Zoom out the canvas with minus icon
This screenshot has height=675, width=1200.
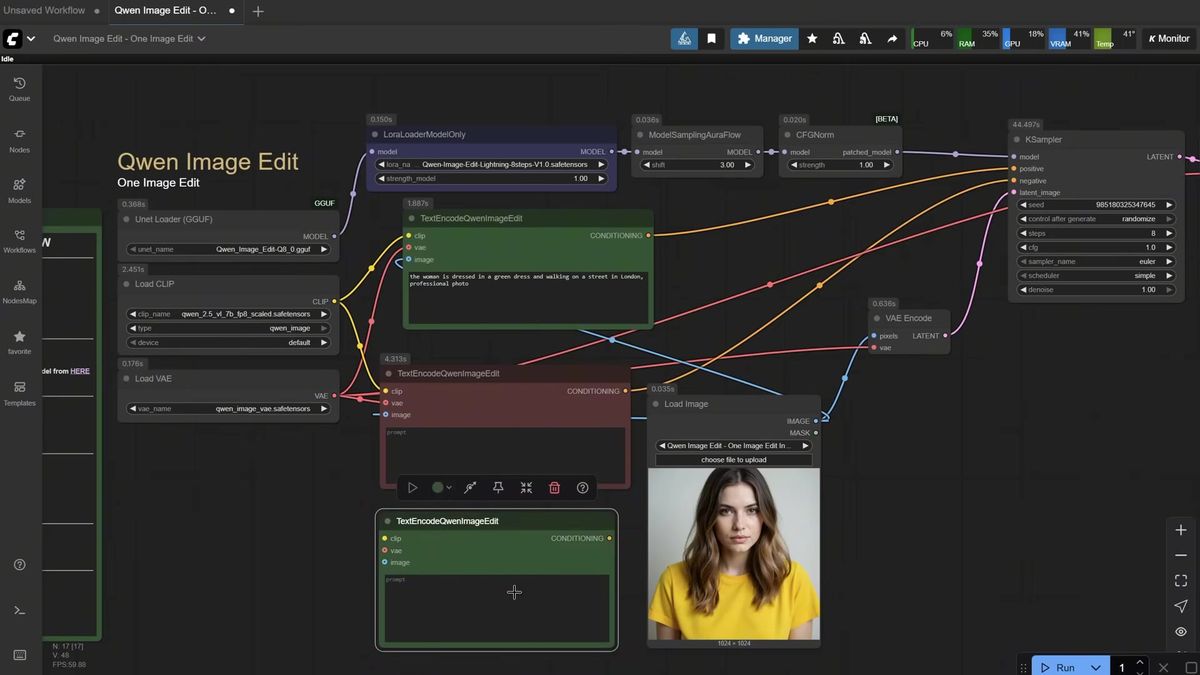1181,555
